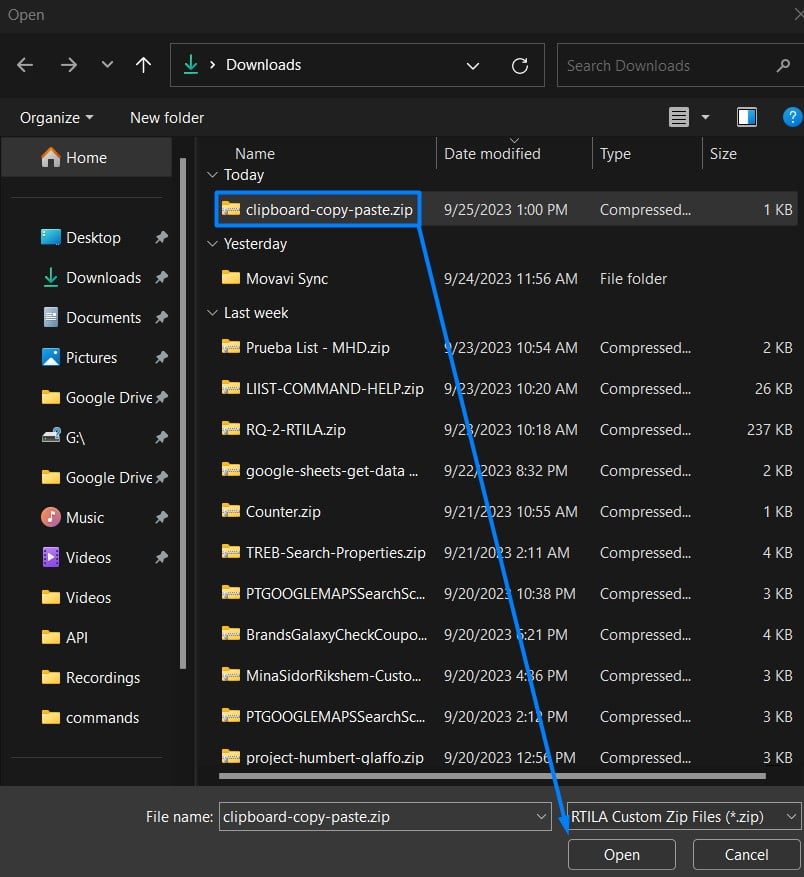Go forward with the right arrow

click(x=68, y=65)
